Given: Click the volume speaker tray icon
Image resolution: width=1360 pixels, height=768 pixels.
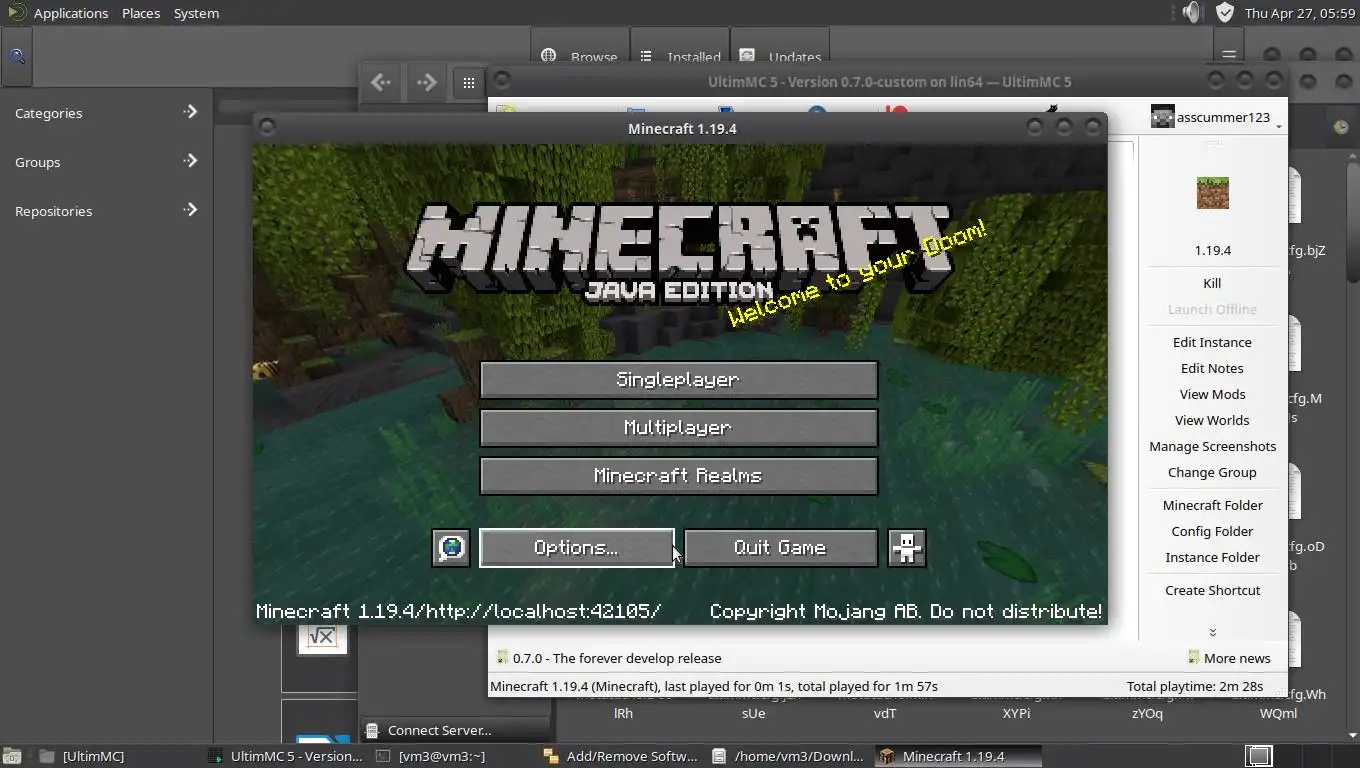Looking at the screenshot, I should [x=1191, y=13].
